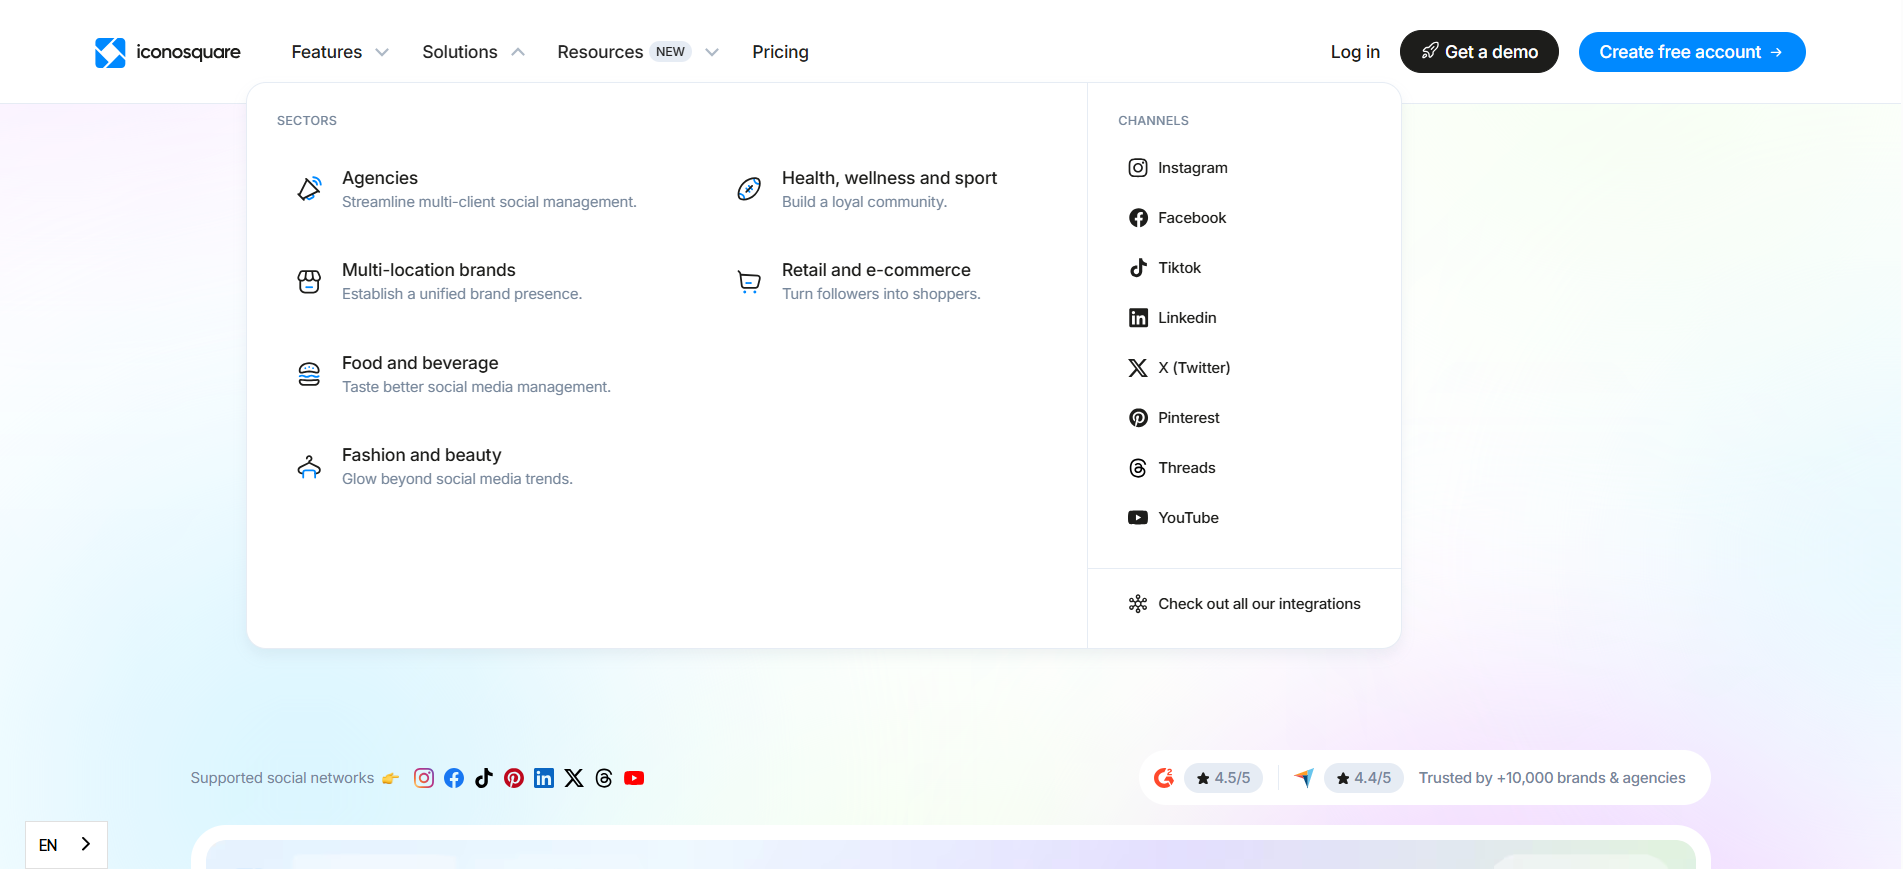This screenshot has height=869, width=1903.
Task: Expand the Resources dropdown menu
Action: (x=637, y=52)
